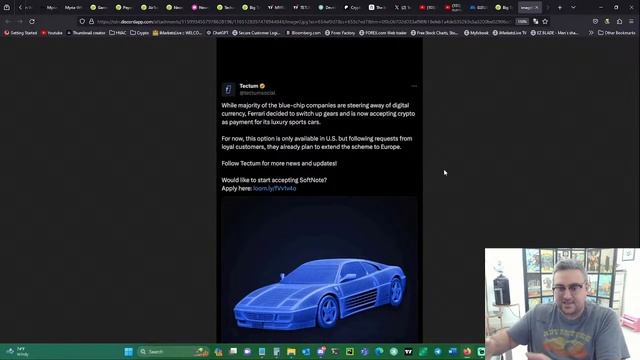This screenshot has height=360, width=640.
Task: Open the Tectum profile name in the tweet
Action: pyautogui.click(x=249, y=86)
